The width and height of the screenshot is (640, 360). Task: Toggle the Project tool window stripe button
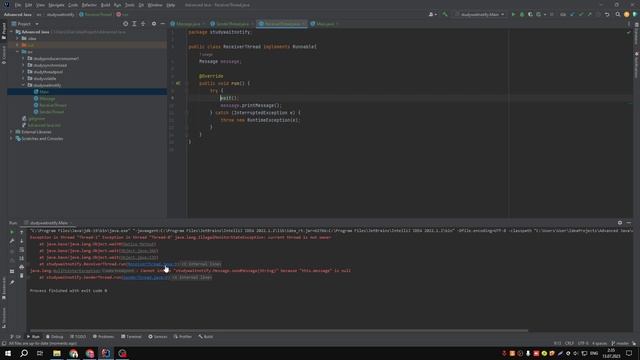(4, 31)
